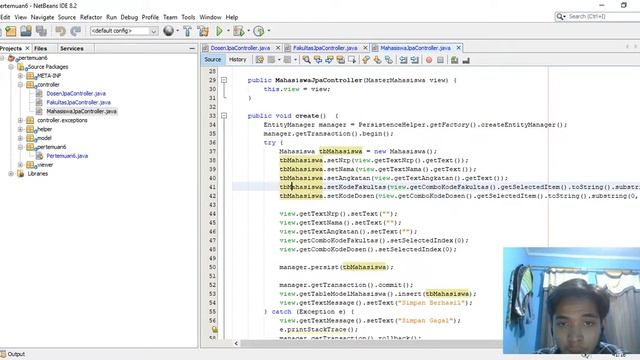
Task: Click Find Previous Occurrence icon
Action: click(x=318, y=60)
